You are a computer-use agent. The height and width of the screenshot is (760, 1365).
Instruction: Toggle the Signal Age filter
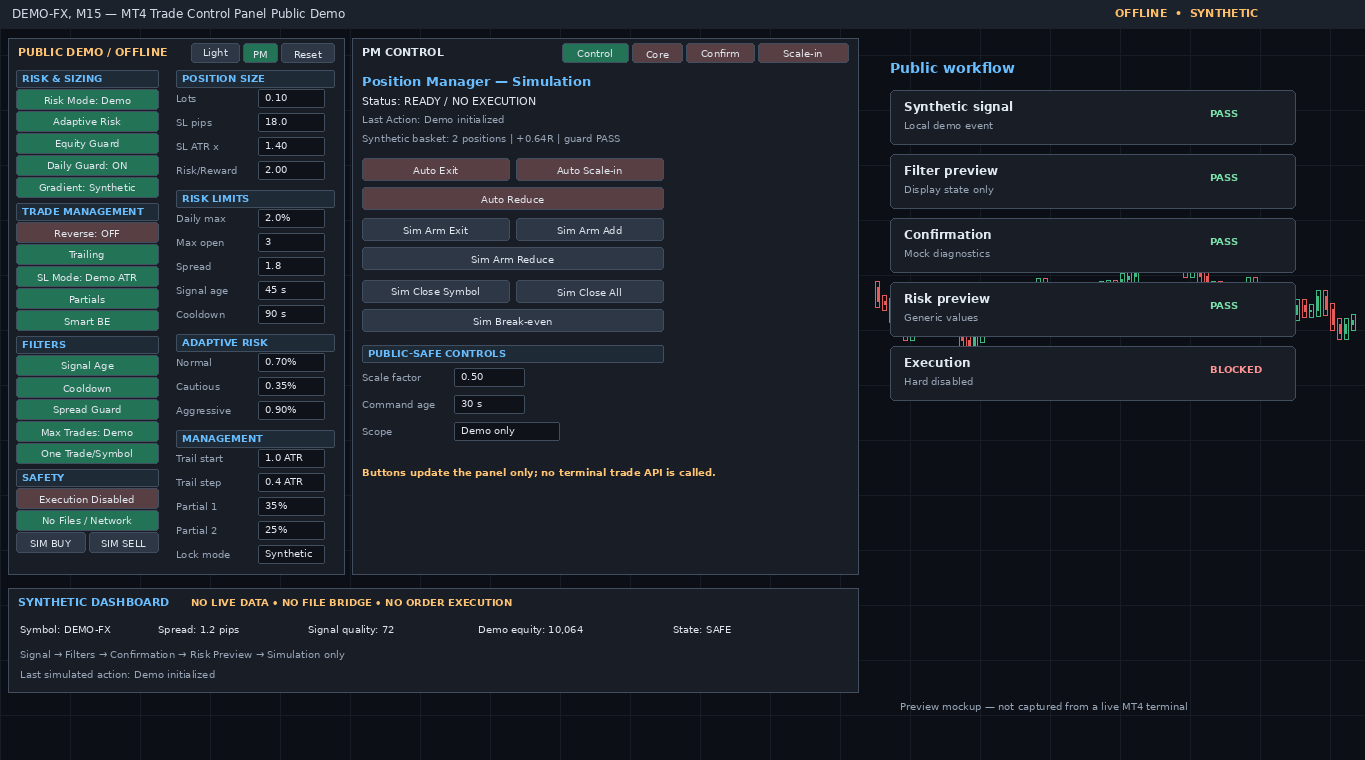pyautogui.click(x=88, y=366)
